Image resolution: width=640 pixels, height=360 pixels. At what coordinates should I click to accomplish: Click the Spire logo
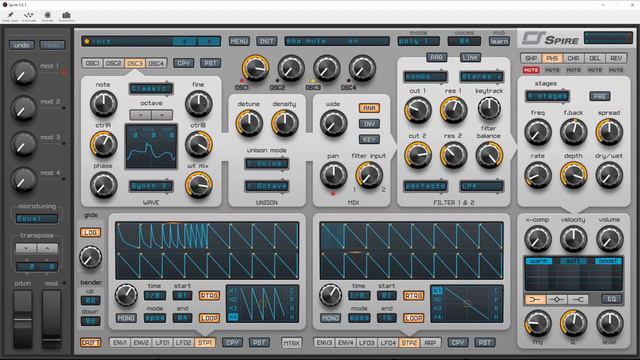551,39
